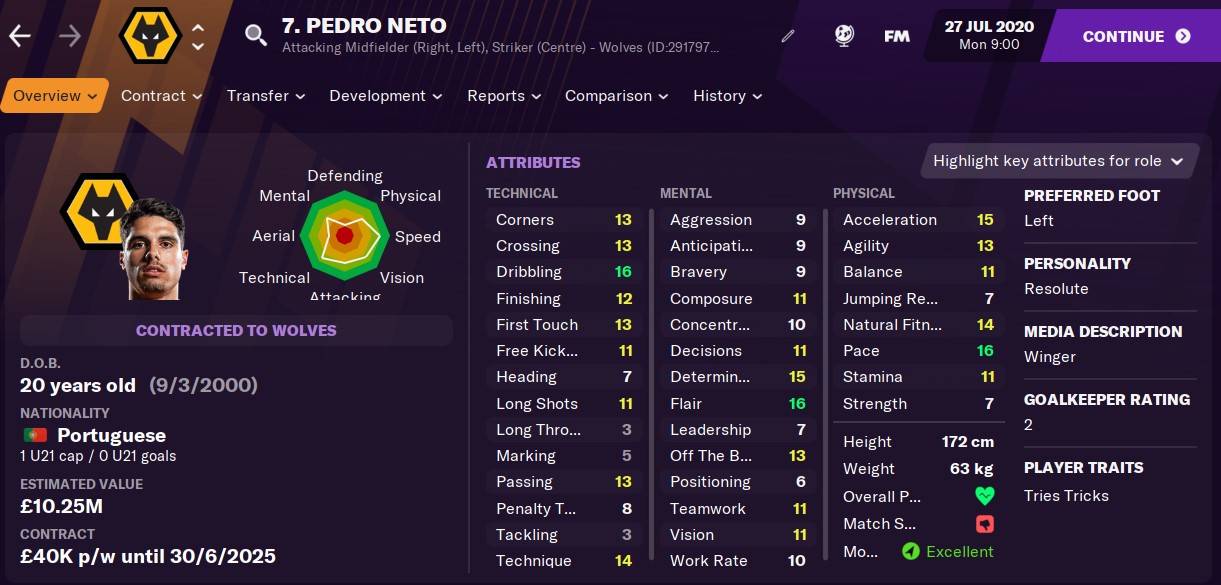
Task: Click the pencil edit icon
Action: (x=788, y=36)
